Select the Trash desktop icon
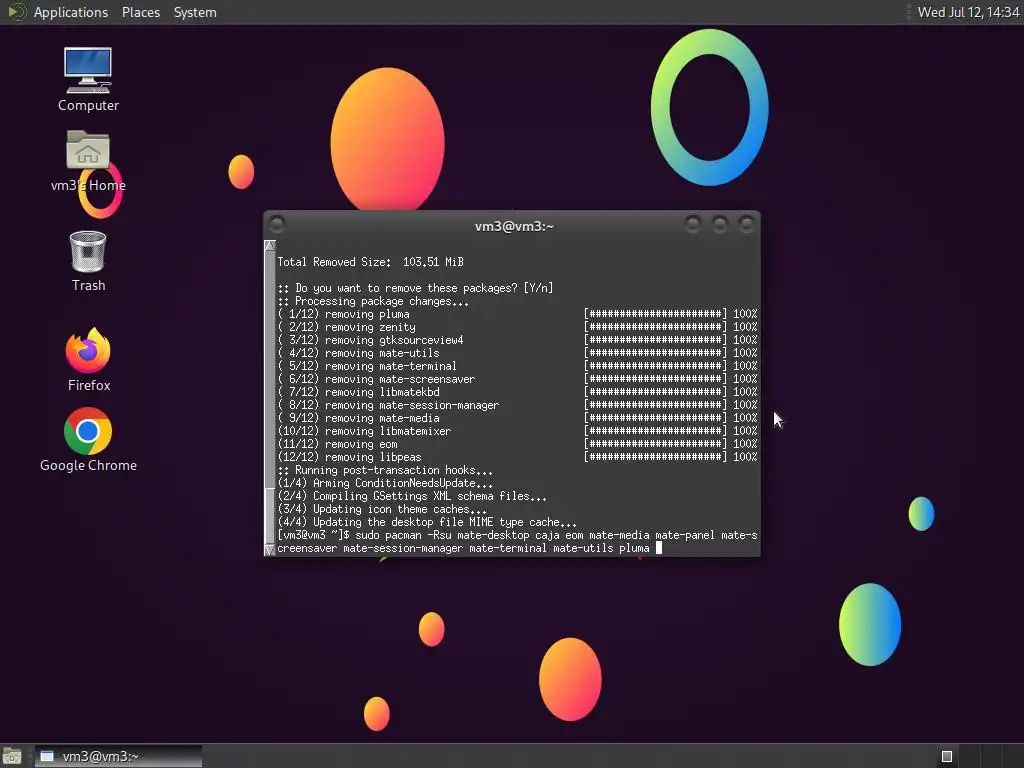This screenshot has height=768, width=1024. (x=88, y=261)
